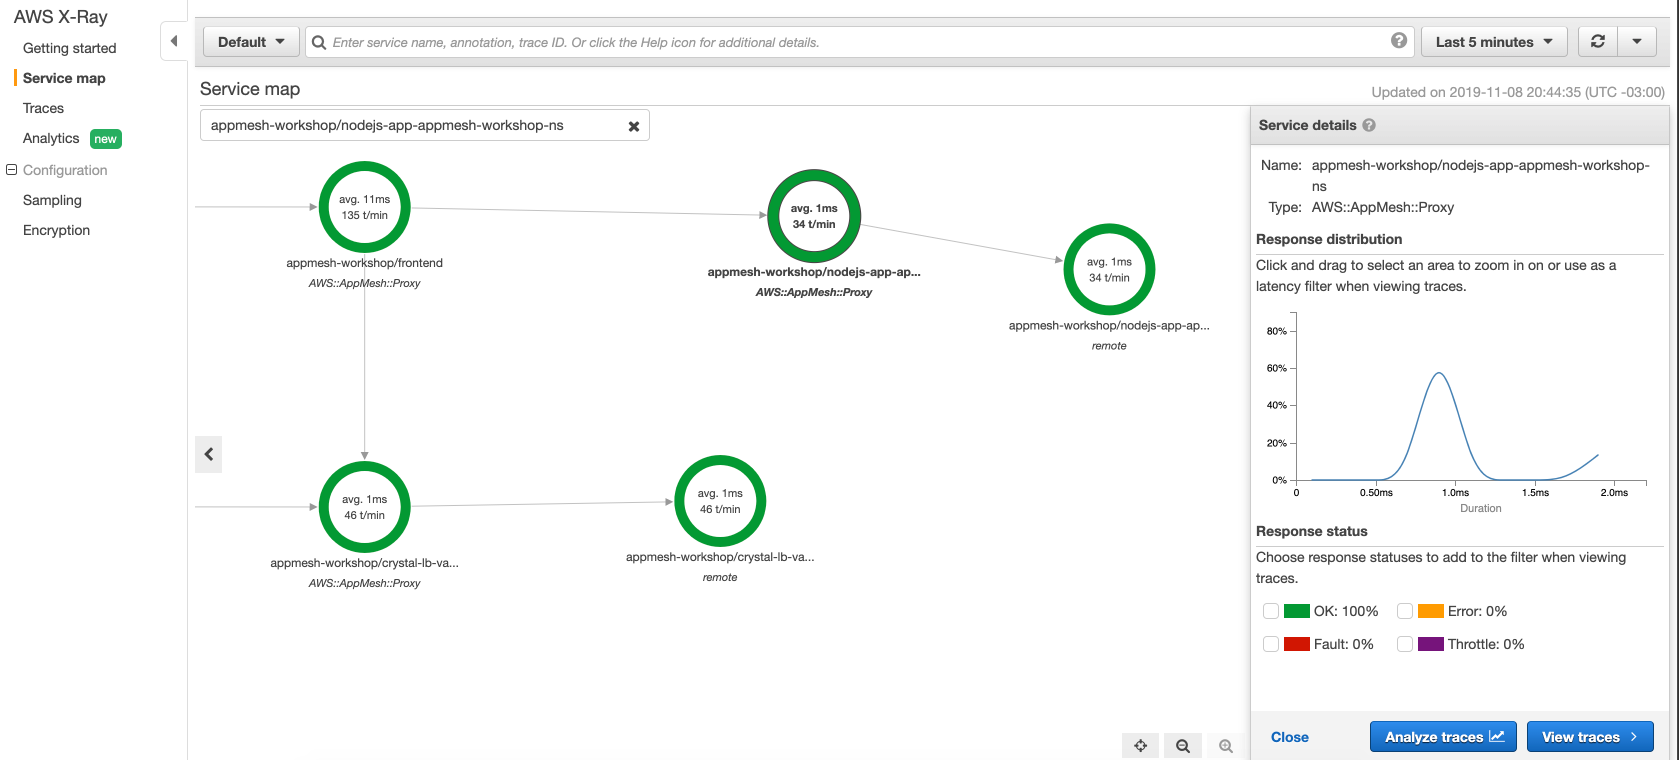Screen dimensions: 1679x760
Task: Click the map left chevron panel toggle
Action: coord(208,454)
